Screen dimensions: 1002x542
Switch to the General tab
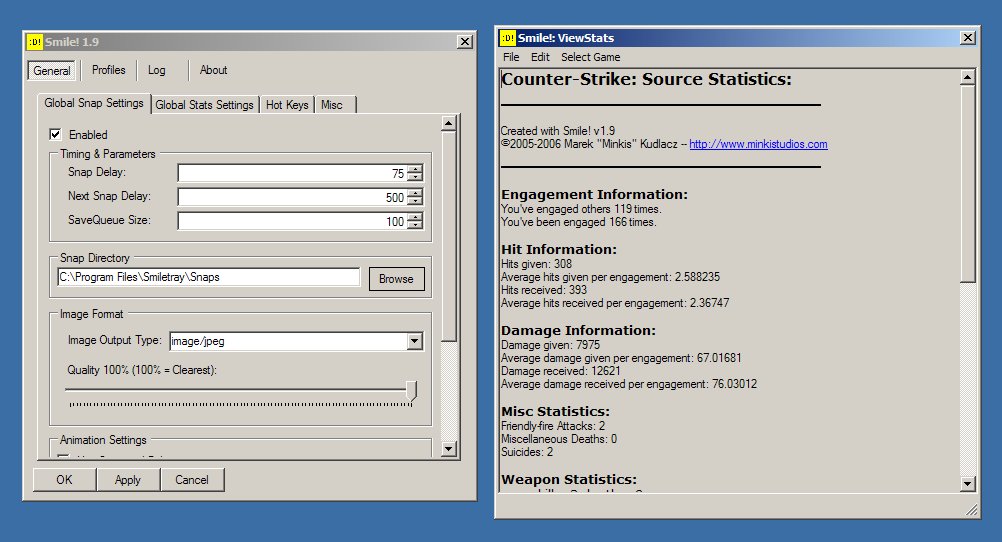coord(52,70)
